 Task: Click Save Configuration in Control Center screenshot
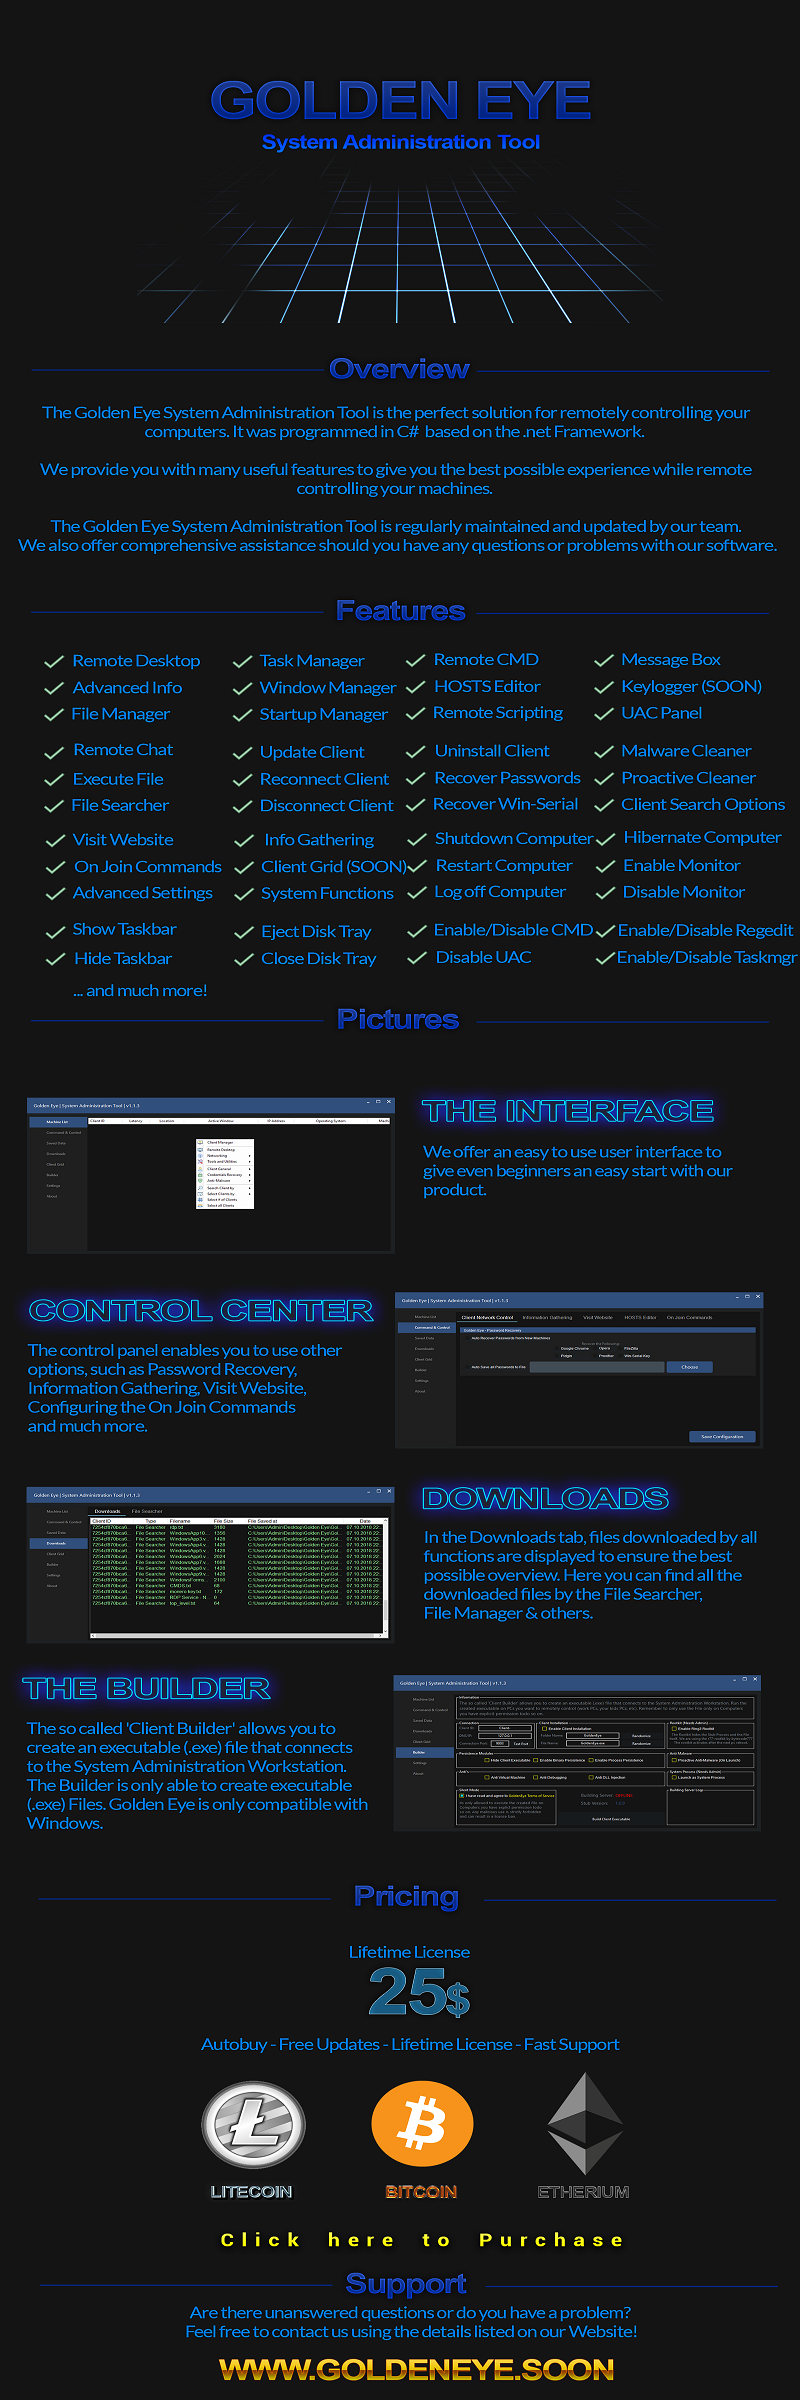[722, 1436]
